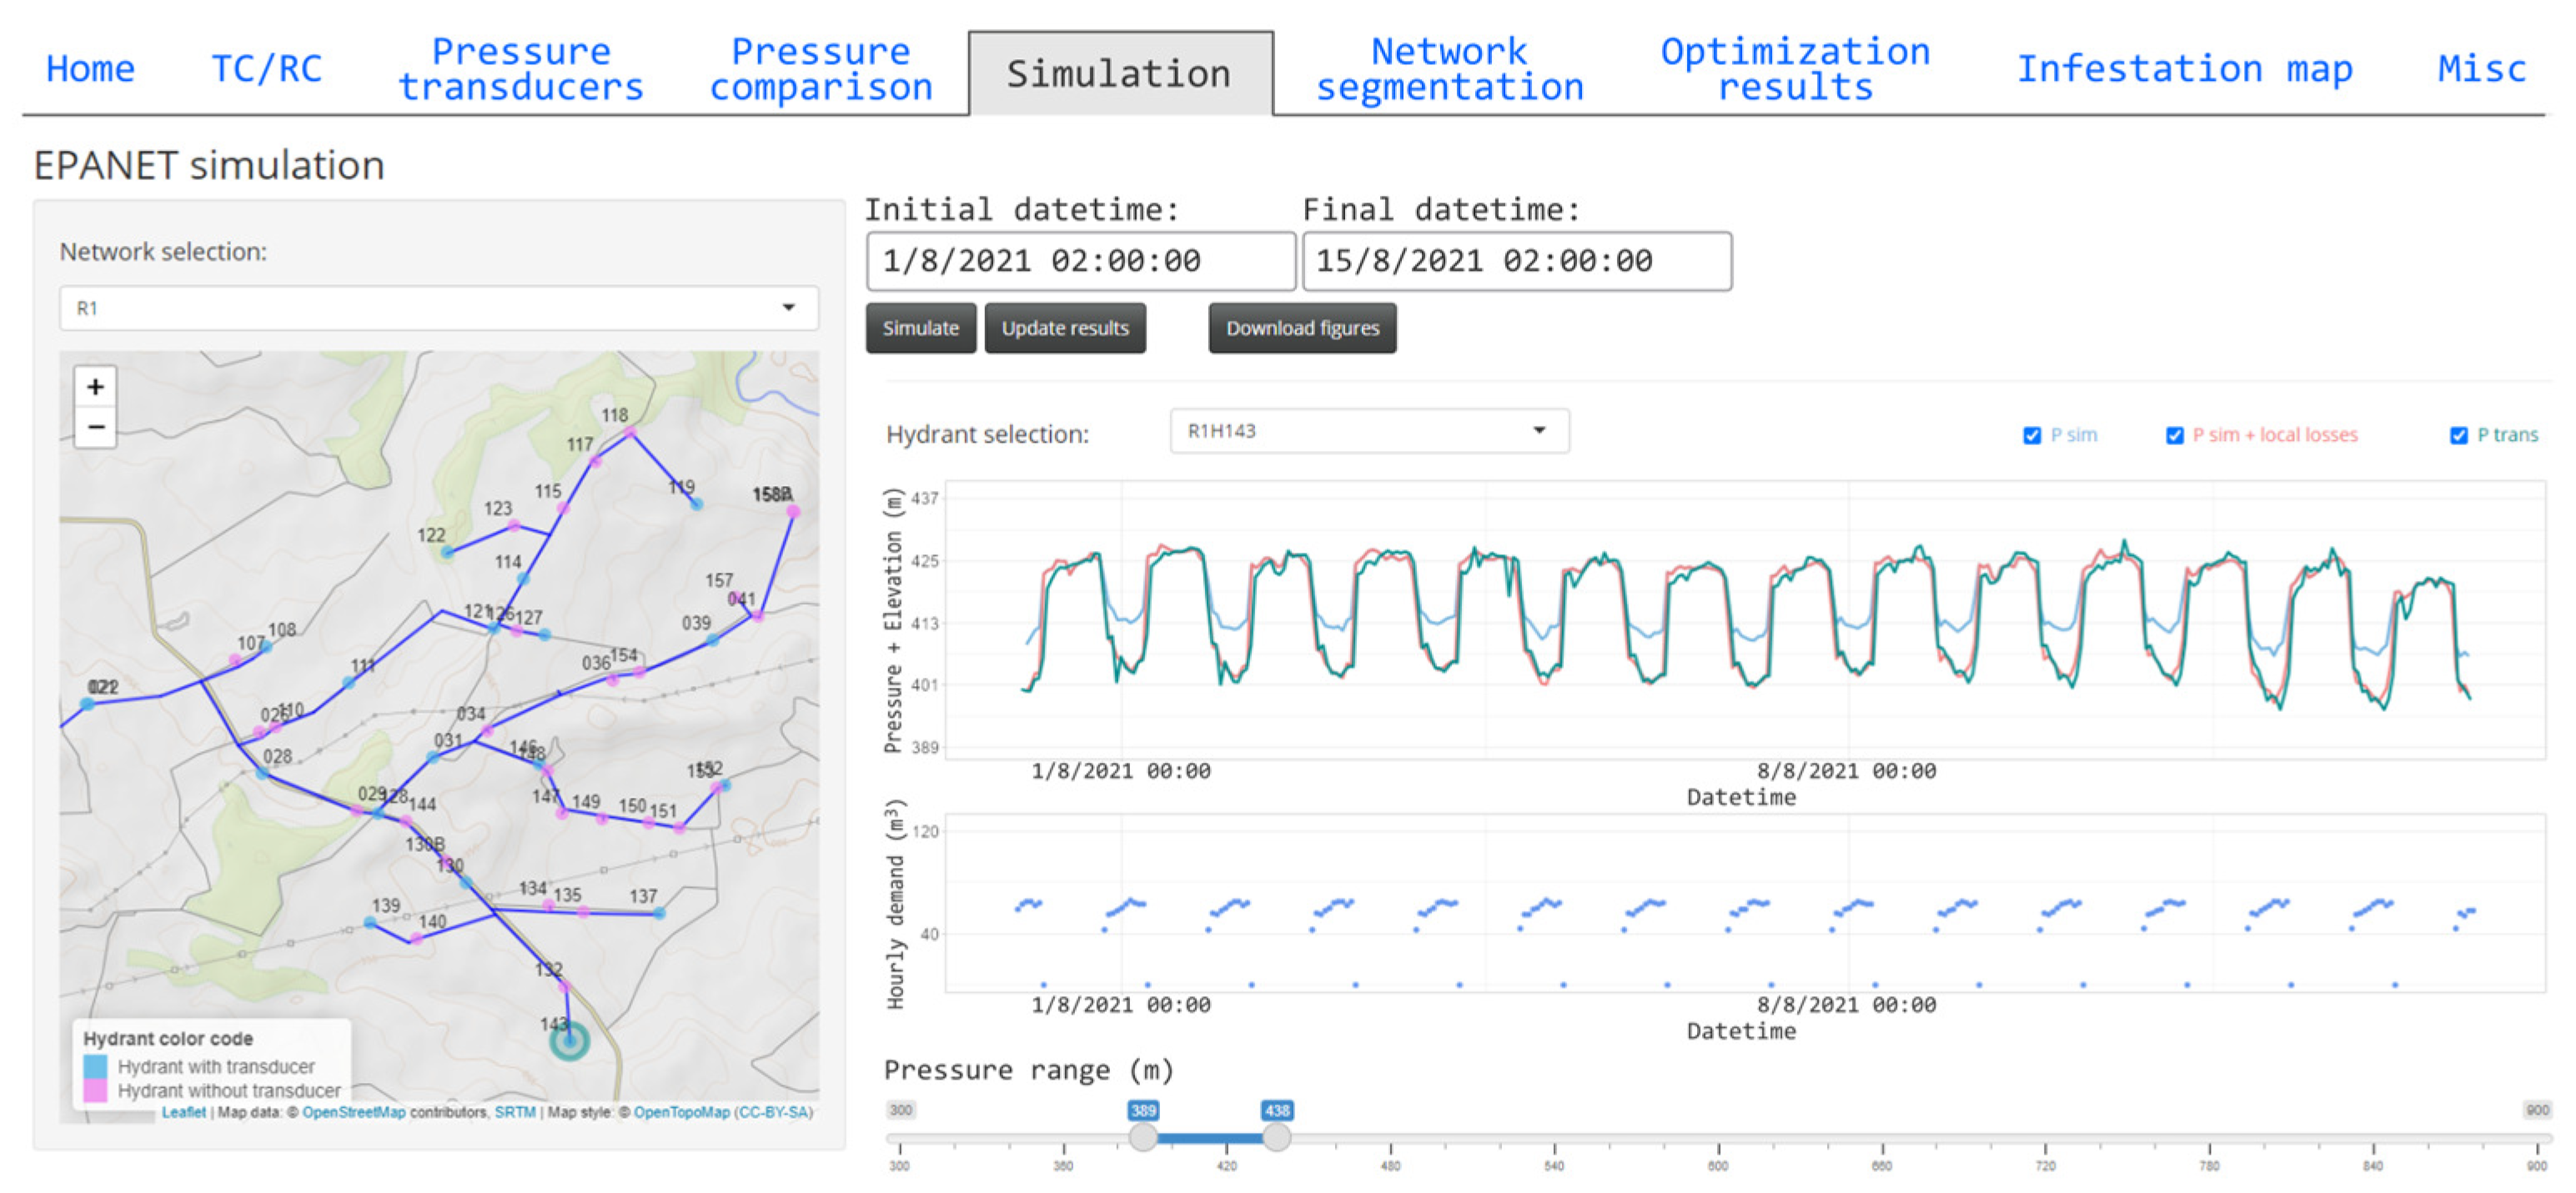The width and height of the screenshot is (2576, 1193).
Task: Click Download figures button
Action: pos(1302,328)
